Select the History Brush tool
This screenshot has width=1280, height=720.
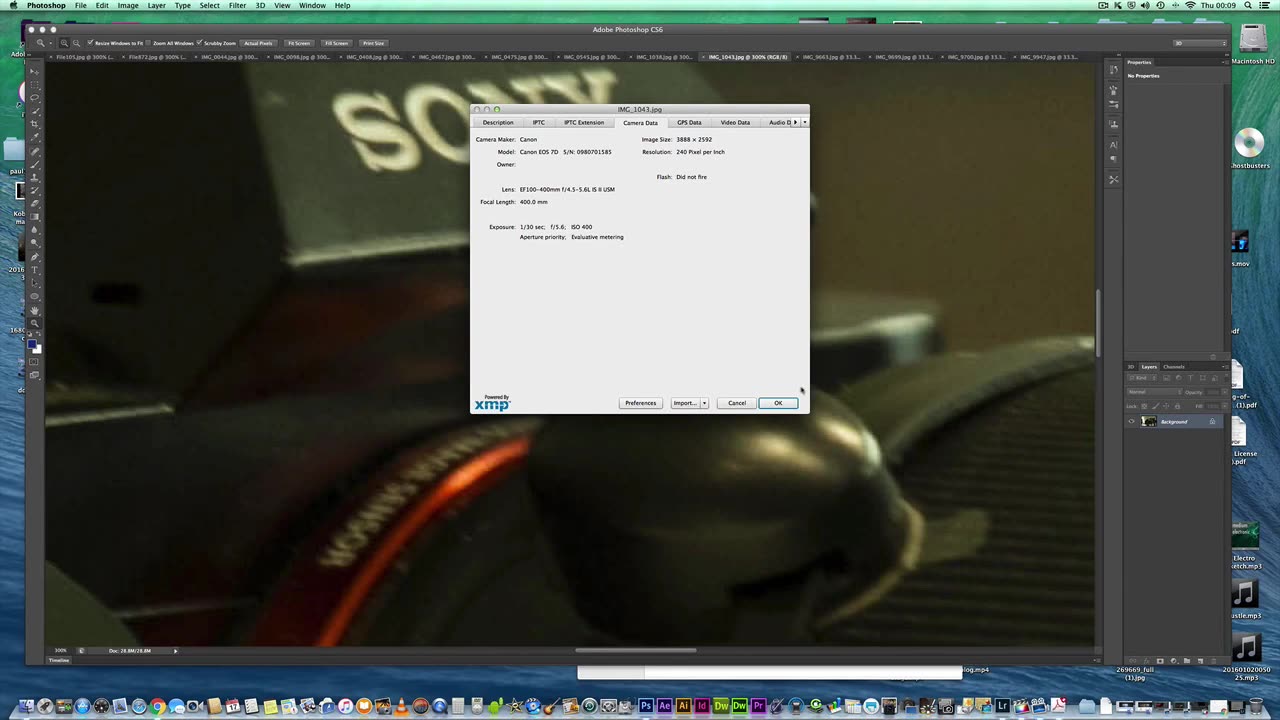[x=33, y=190]
